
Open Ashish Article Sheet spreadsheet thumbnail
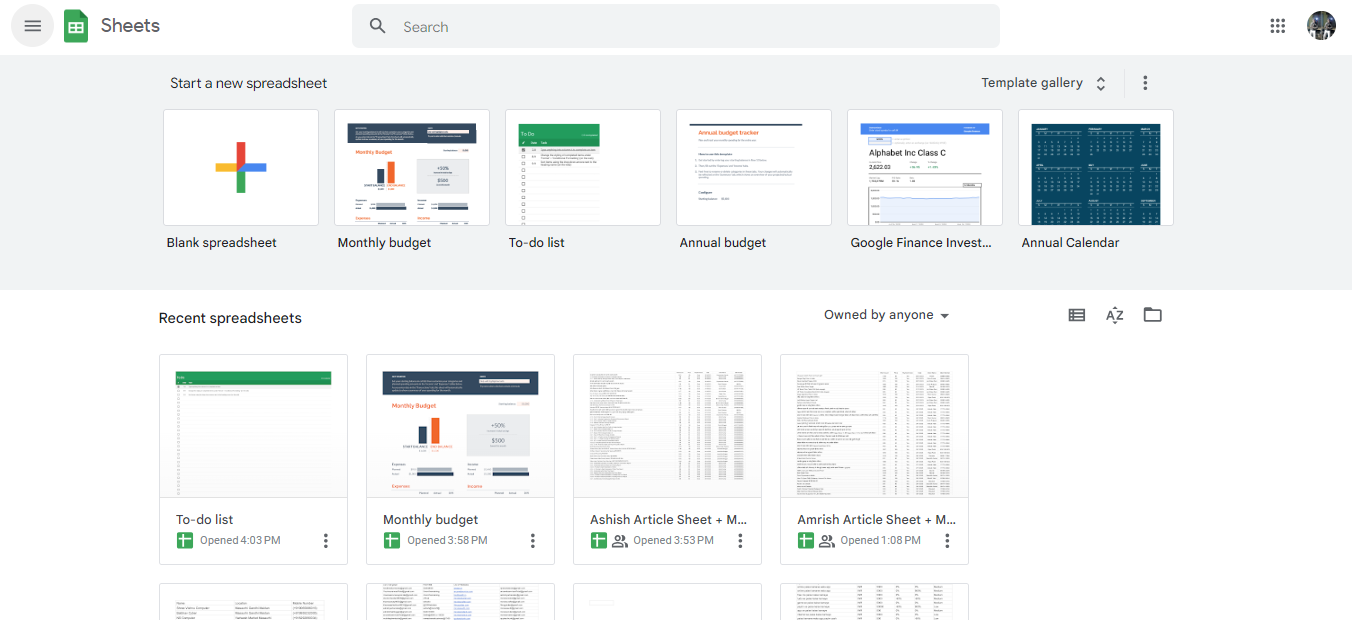pyautogui.click(x=668, y=426)
